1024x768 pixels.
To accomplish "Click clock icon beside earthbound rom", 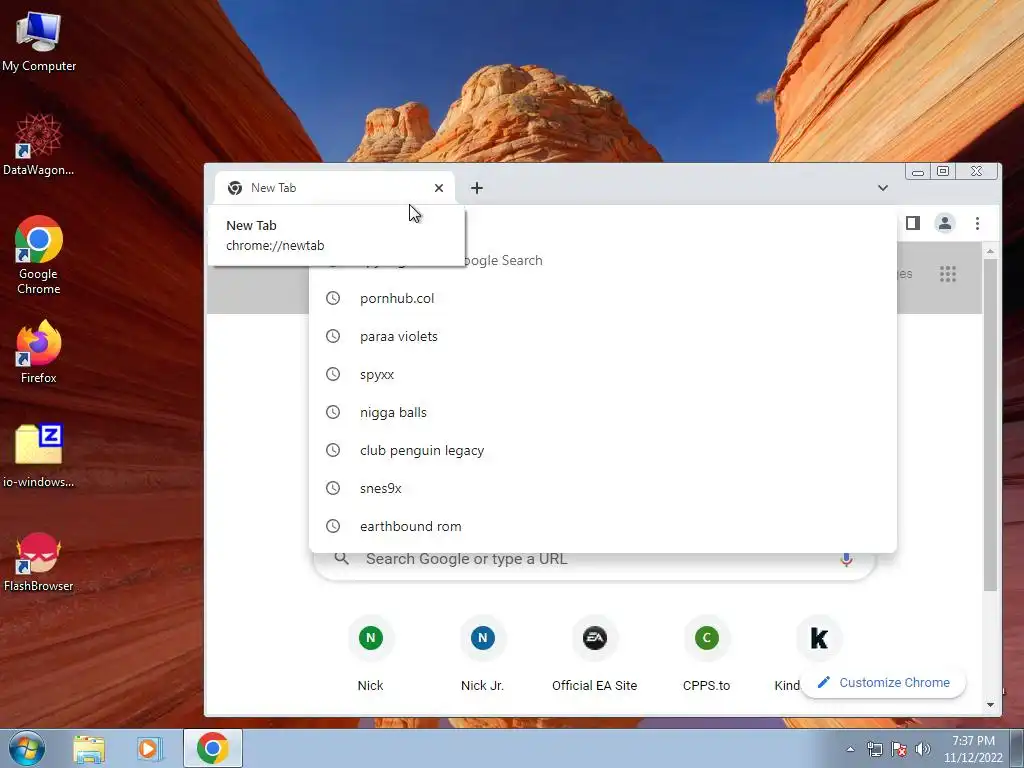I will click(x=333, y=526).
